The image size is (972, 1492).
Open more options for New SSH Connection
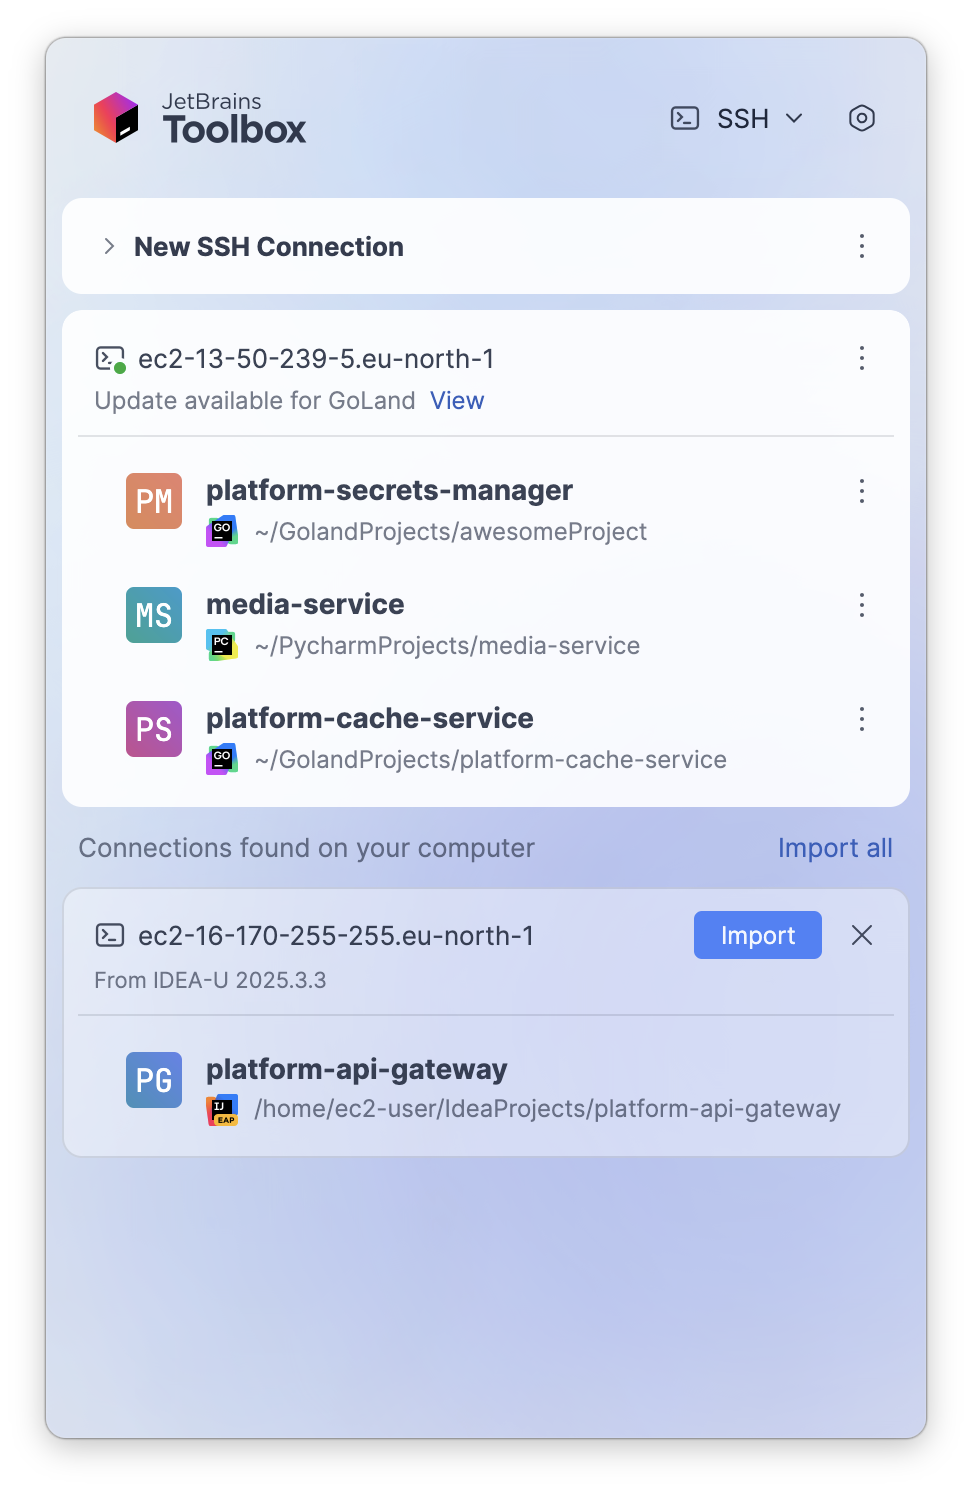pyautogui.click(x=861, y=246)
